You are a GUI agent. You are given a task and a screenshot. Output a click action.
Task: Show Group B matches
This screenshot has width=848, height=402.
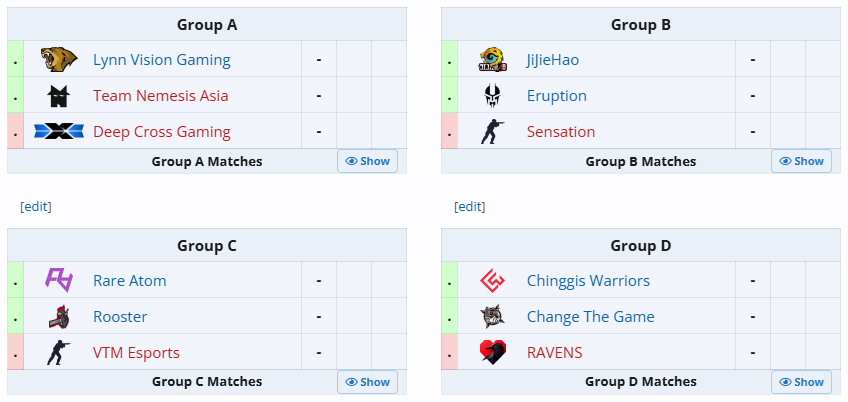pyautogui.click(x=801, y=161)
